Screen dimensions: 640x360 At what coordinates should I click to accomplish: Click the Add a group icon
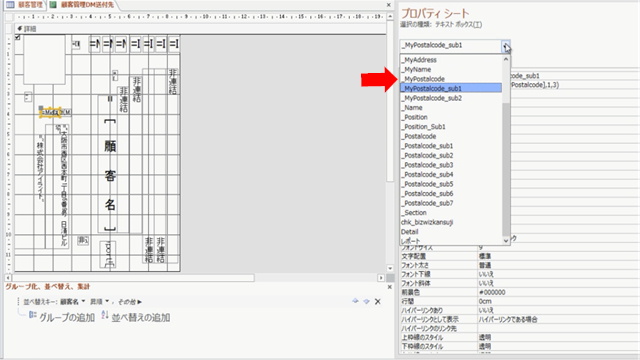[x=33, y=315]
